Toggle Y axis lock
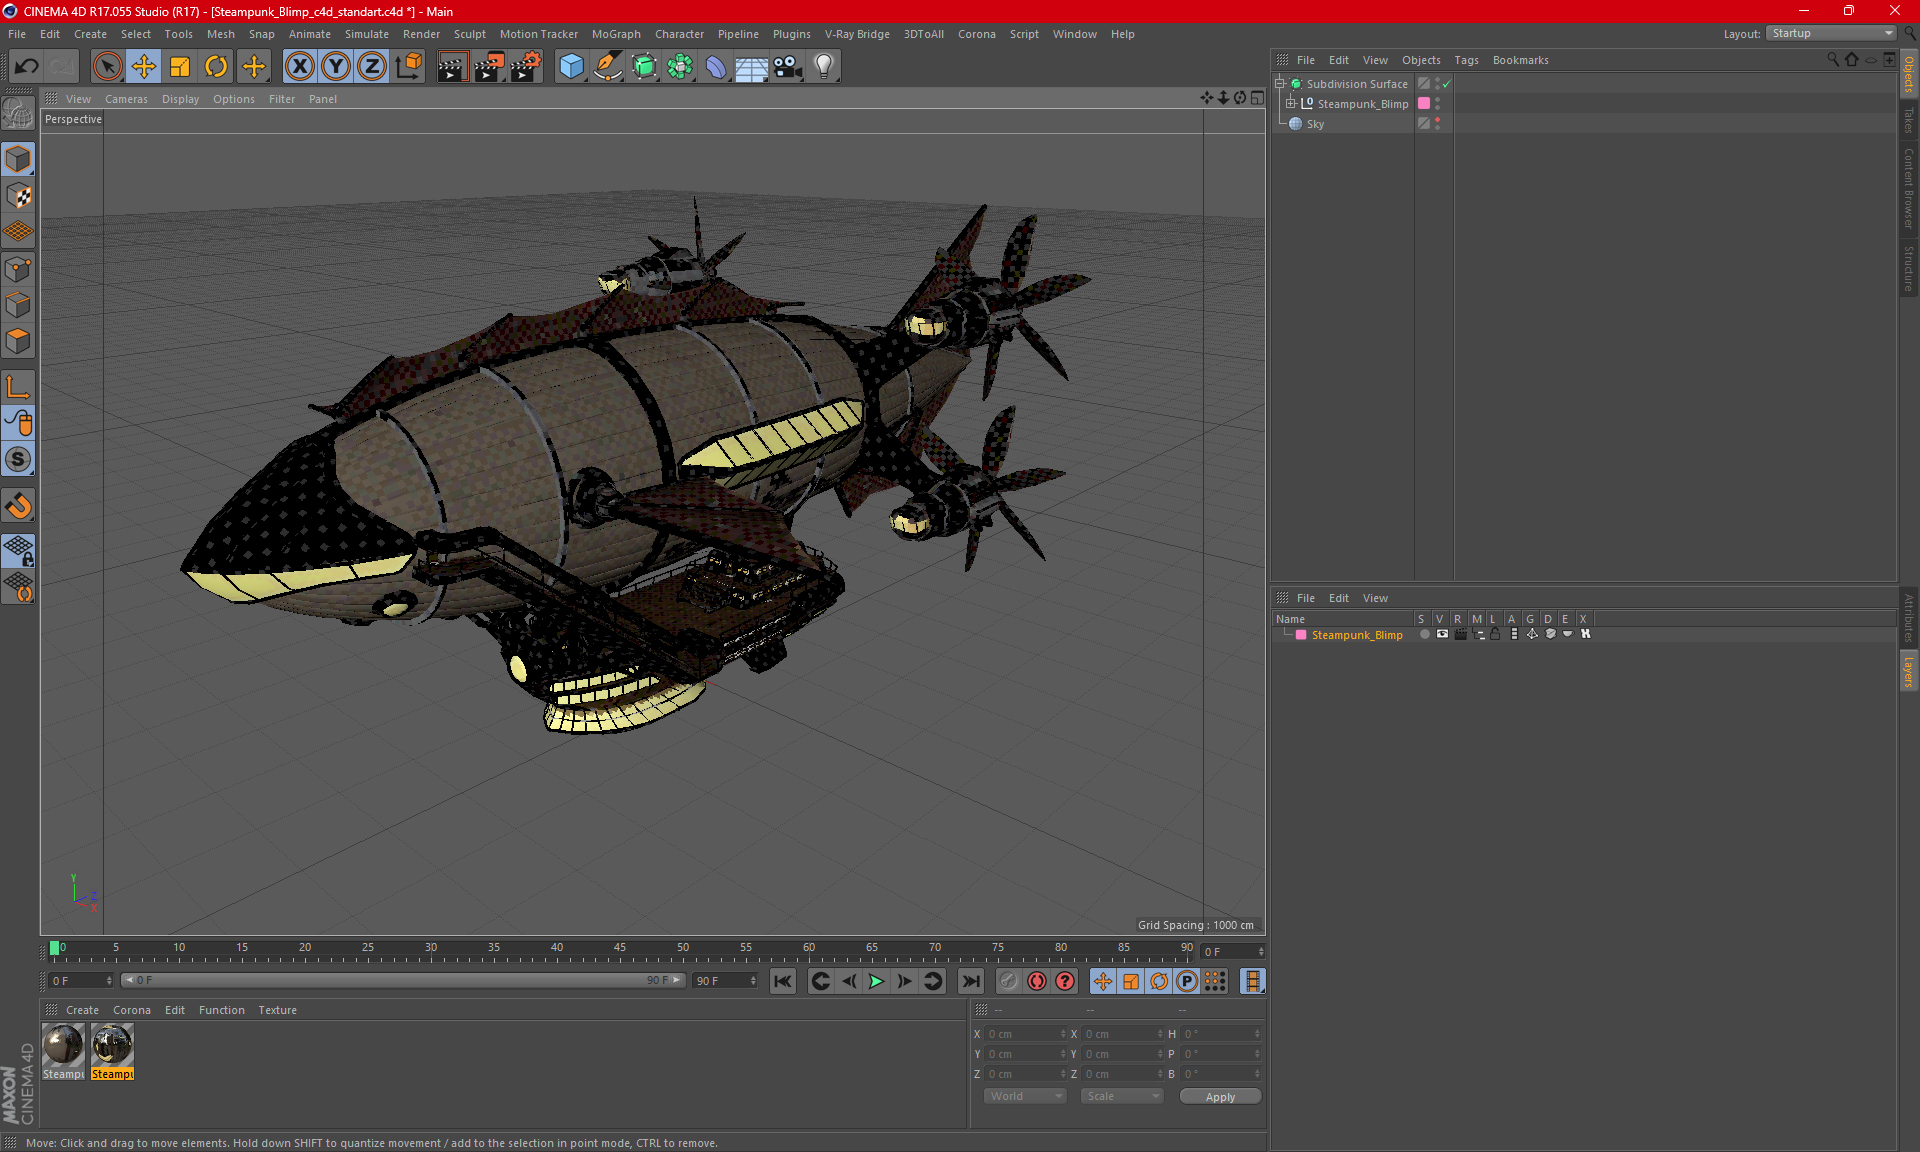 [336, 67]
